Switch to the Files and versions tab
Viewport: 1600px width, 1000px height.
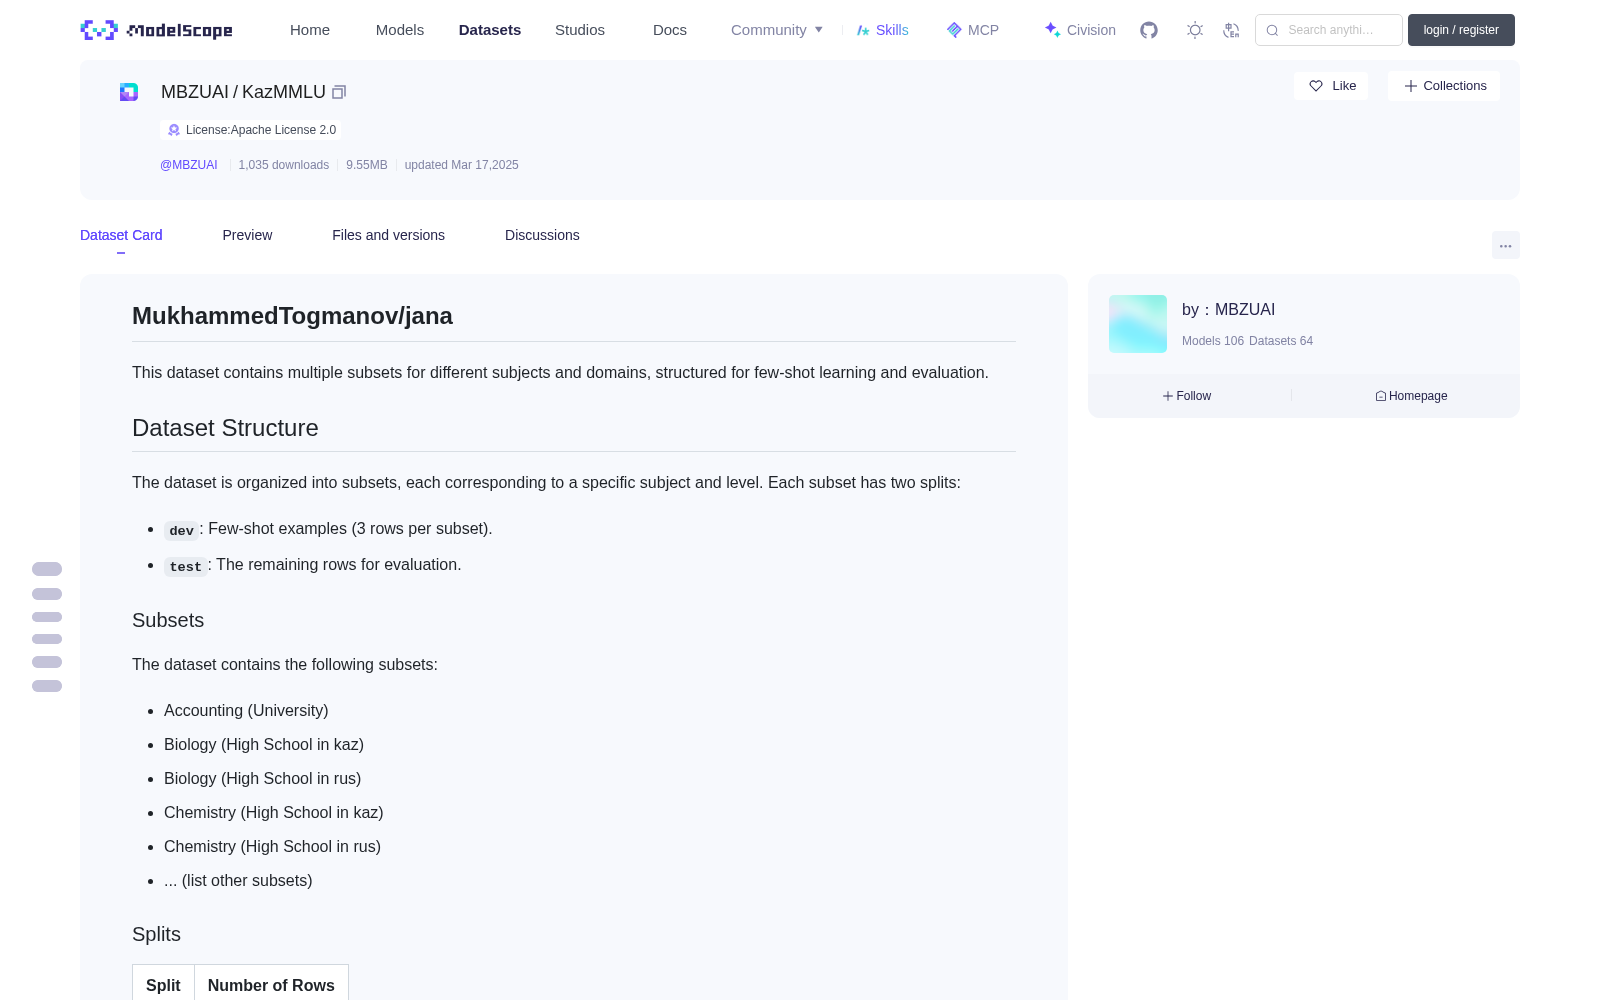point(388,235)
